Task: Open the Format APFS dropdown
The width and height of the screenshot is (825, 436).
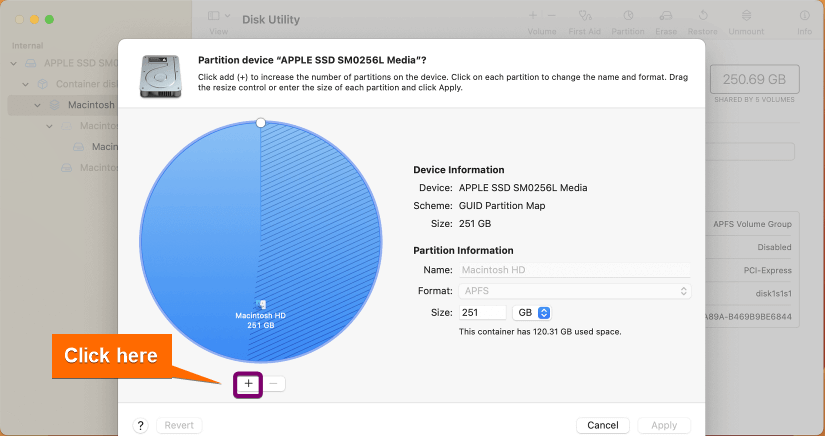Action: (575, 291)
